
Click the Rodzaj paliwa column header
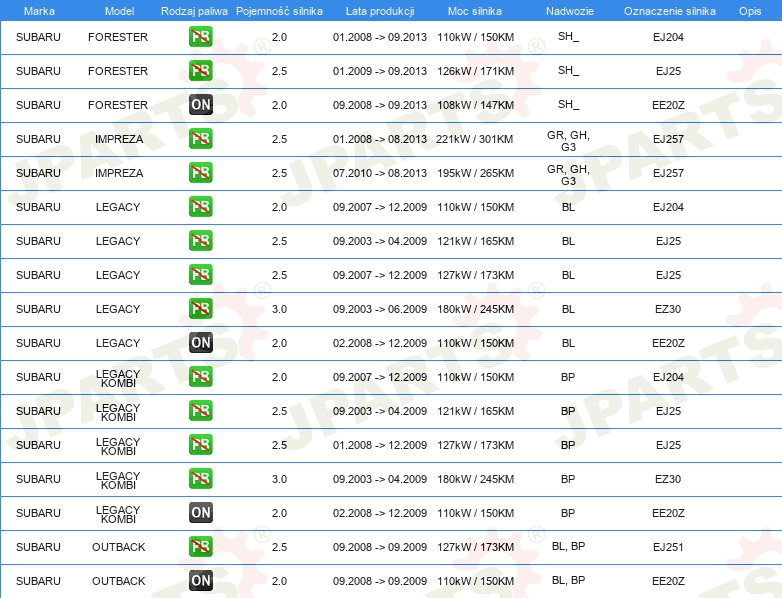(194, 11)
